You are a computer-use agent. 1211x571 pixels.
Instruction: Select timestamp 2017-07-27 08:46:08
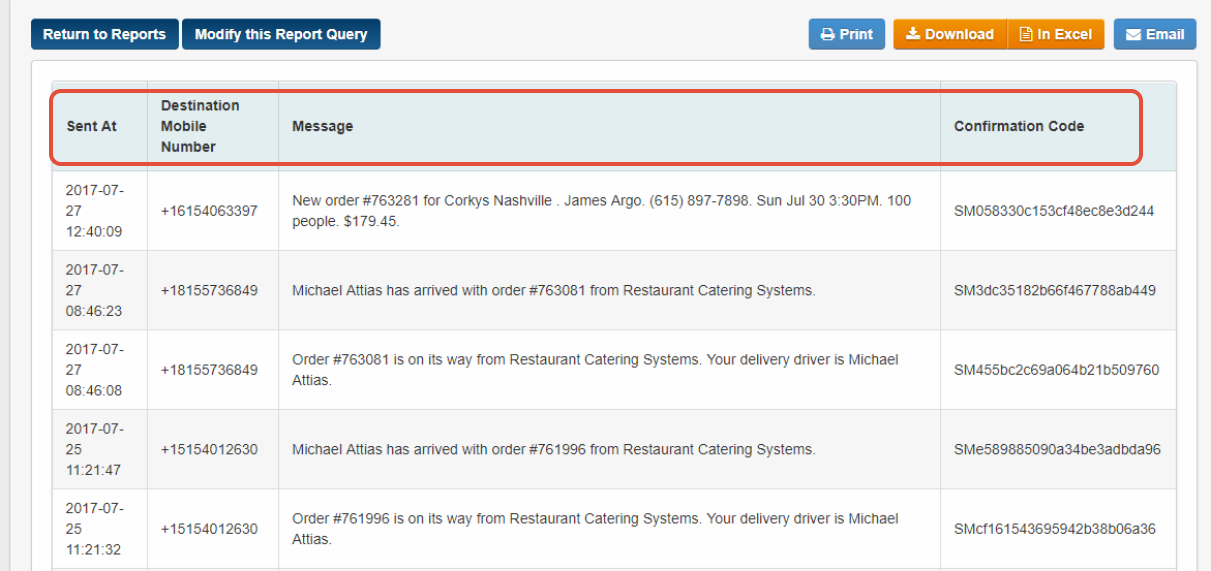click(x=94, y=370)
